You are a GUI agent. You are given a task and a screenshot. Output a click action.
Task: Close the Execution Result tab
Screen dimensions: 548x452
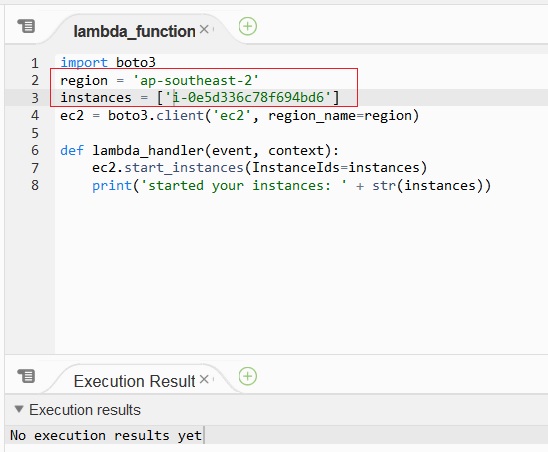(204, 379)
